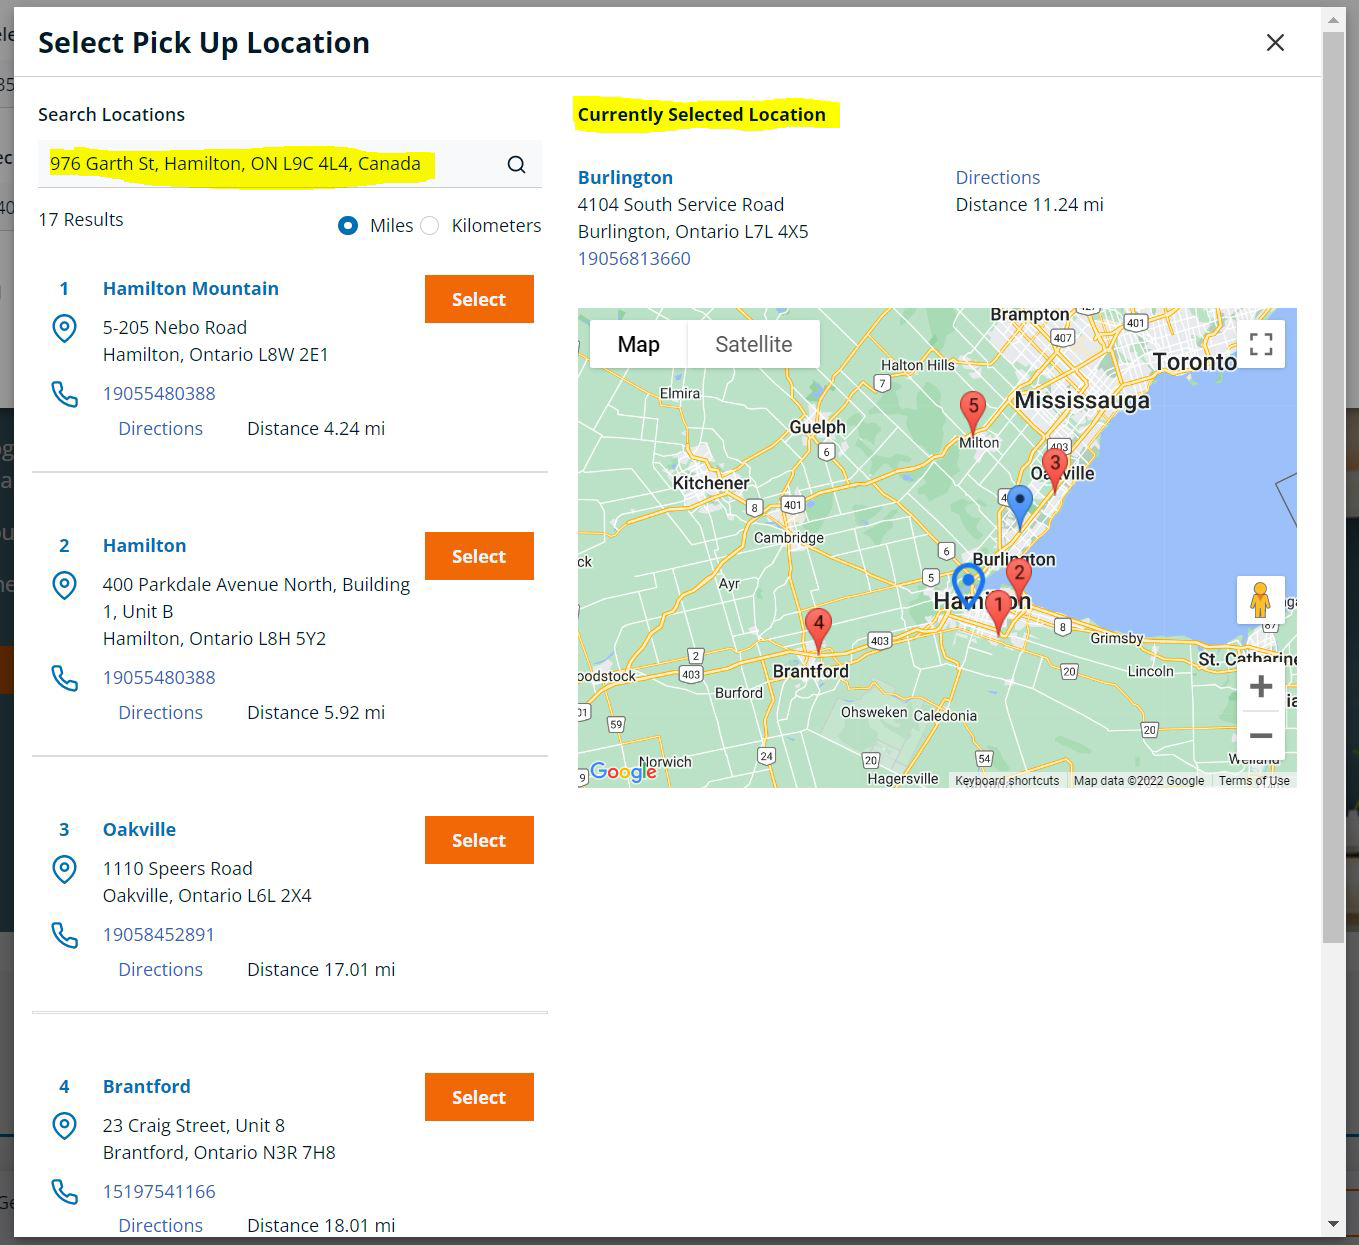Screen dimensions: 1359x1245
Task: Call Burlington at 19056813660
Action: 634,258
